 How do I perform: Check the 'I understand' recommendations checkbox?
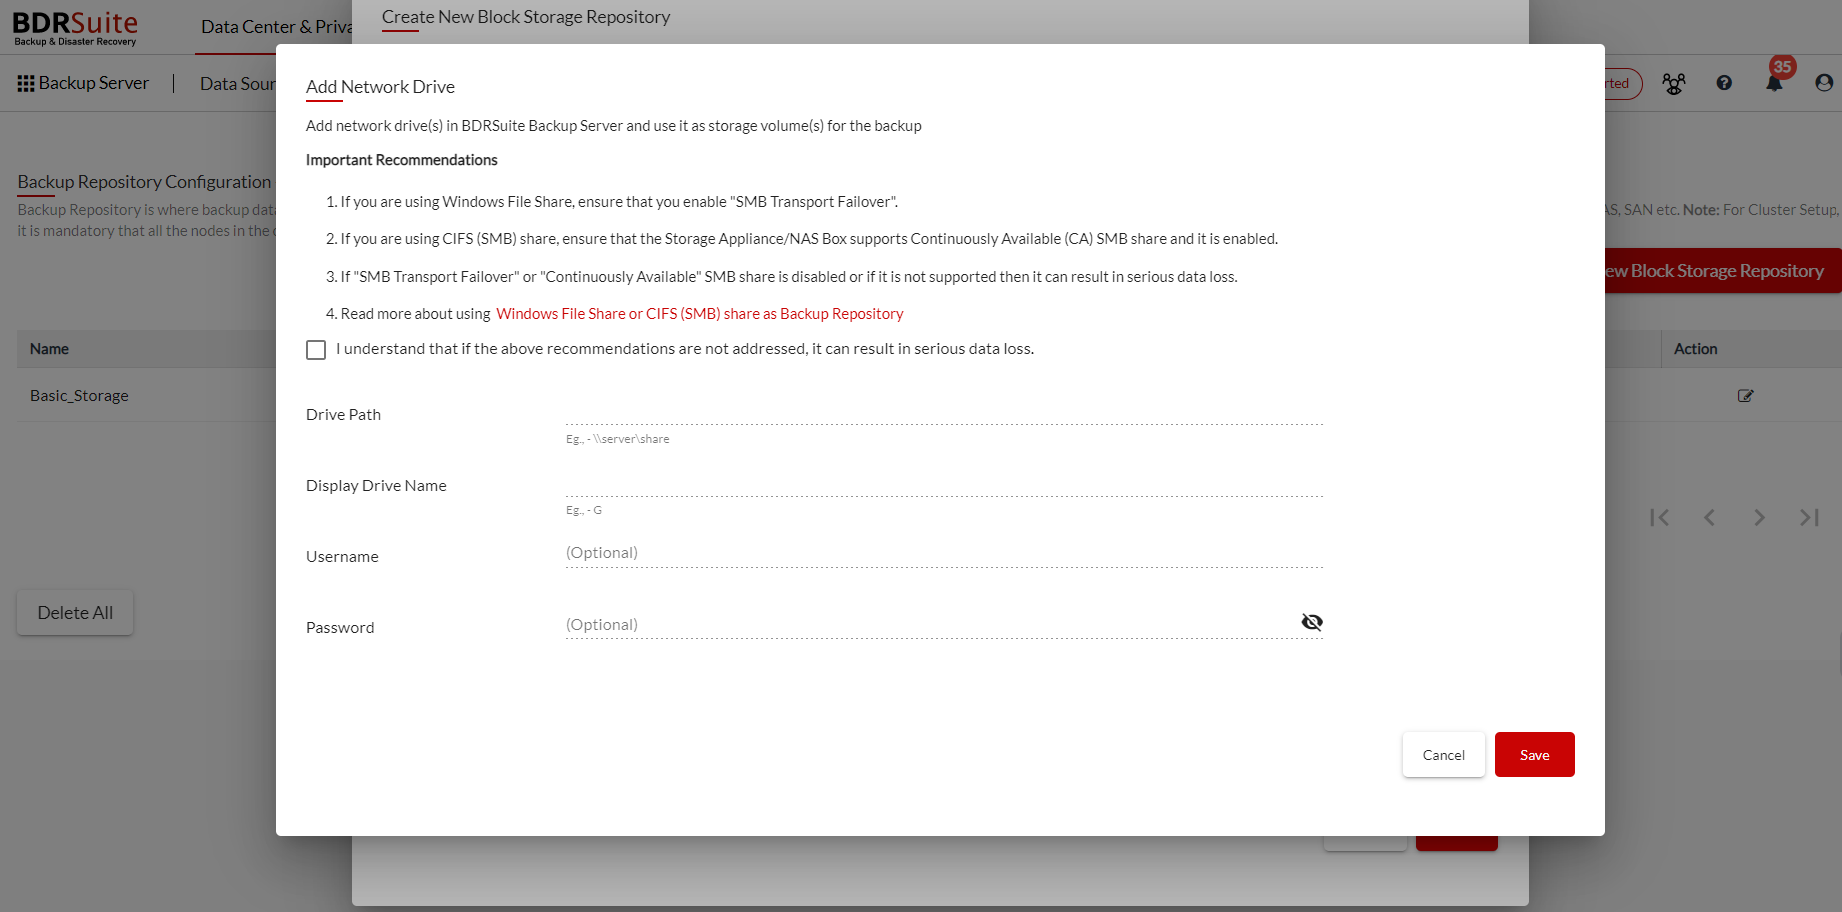[316, 350]
